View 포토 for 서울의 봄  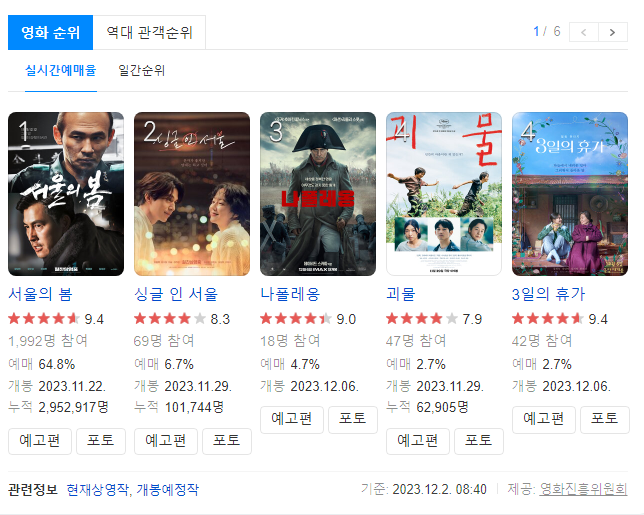(101, 441)
